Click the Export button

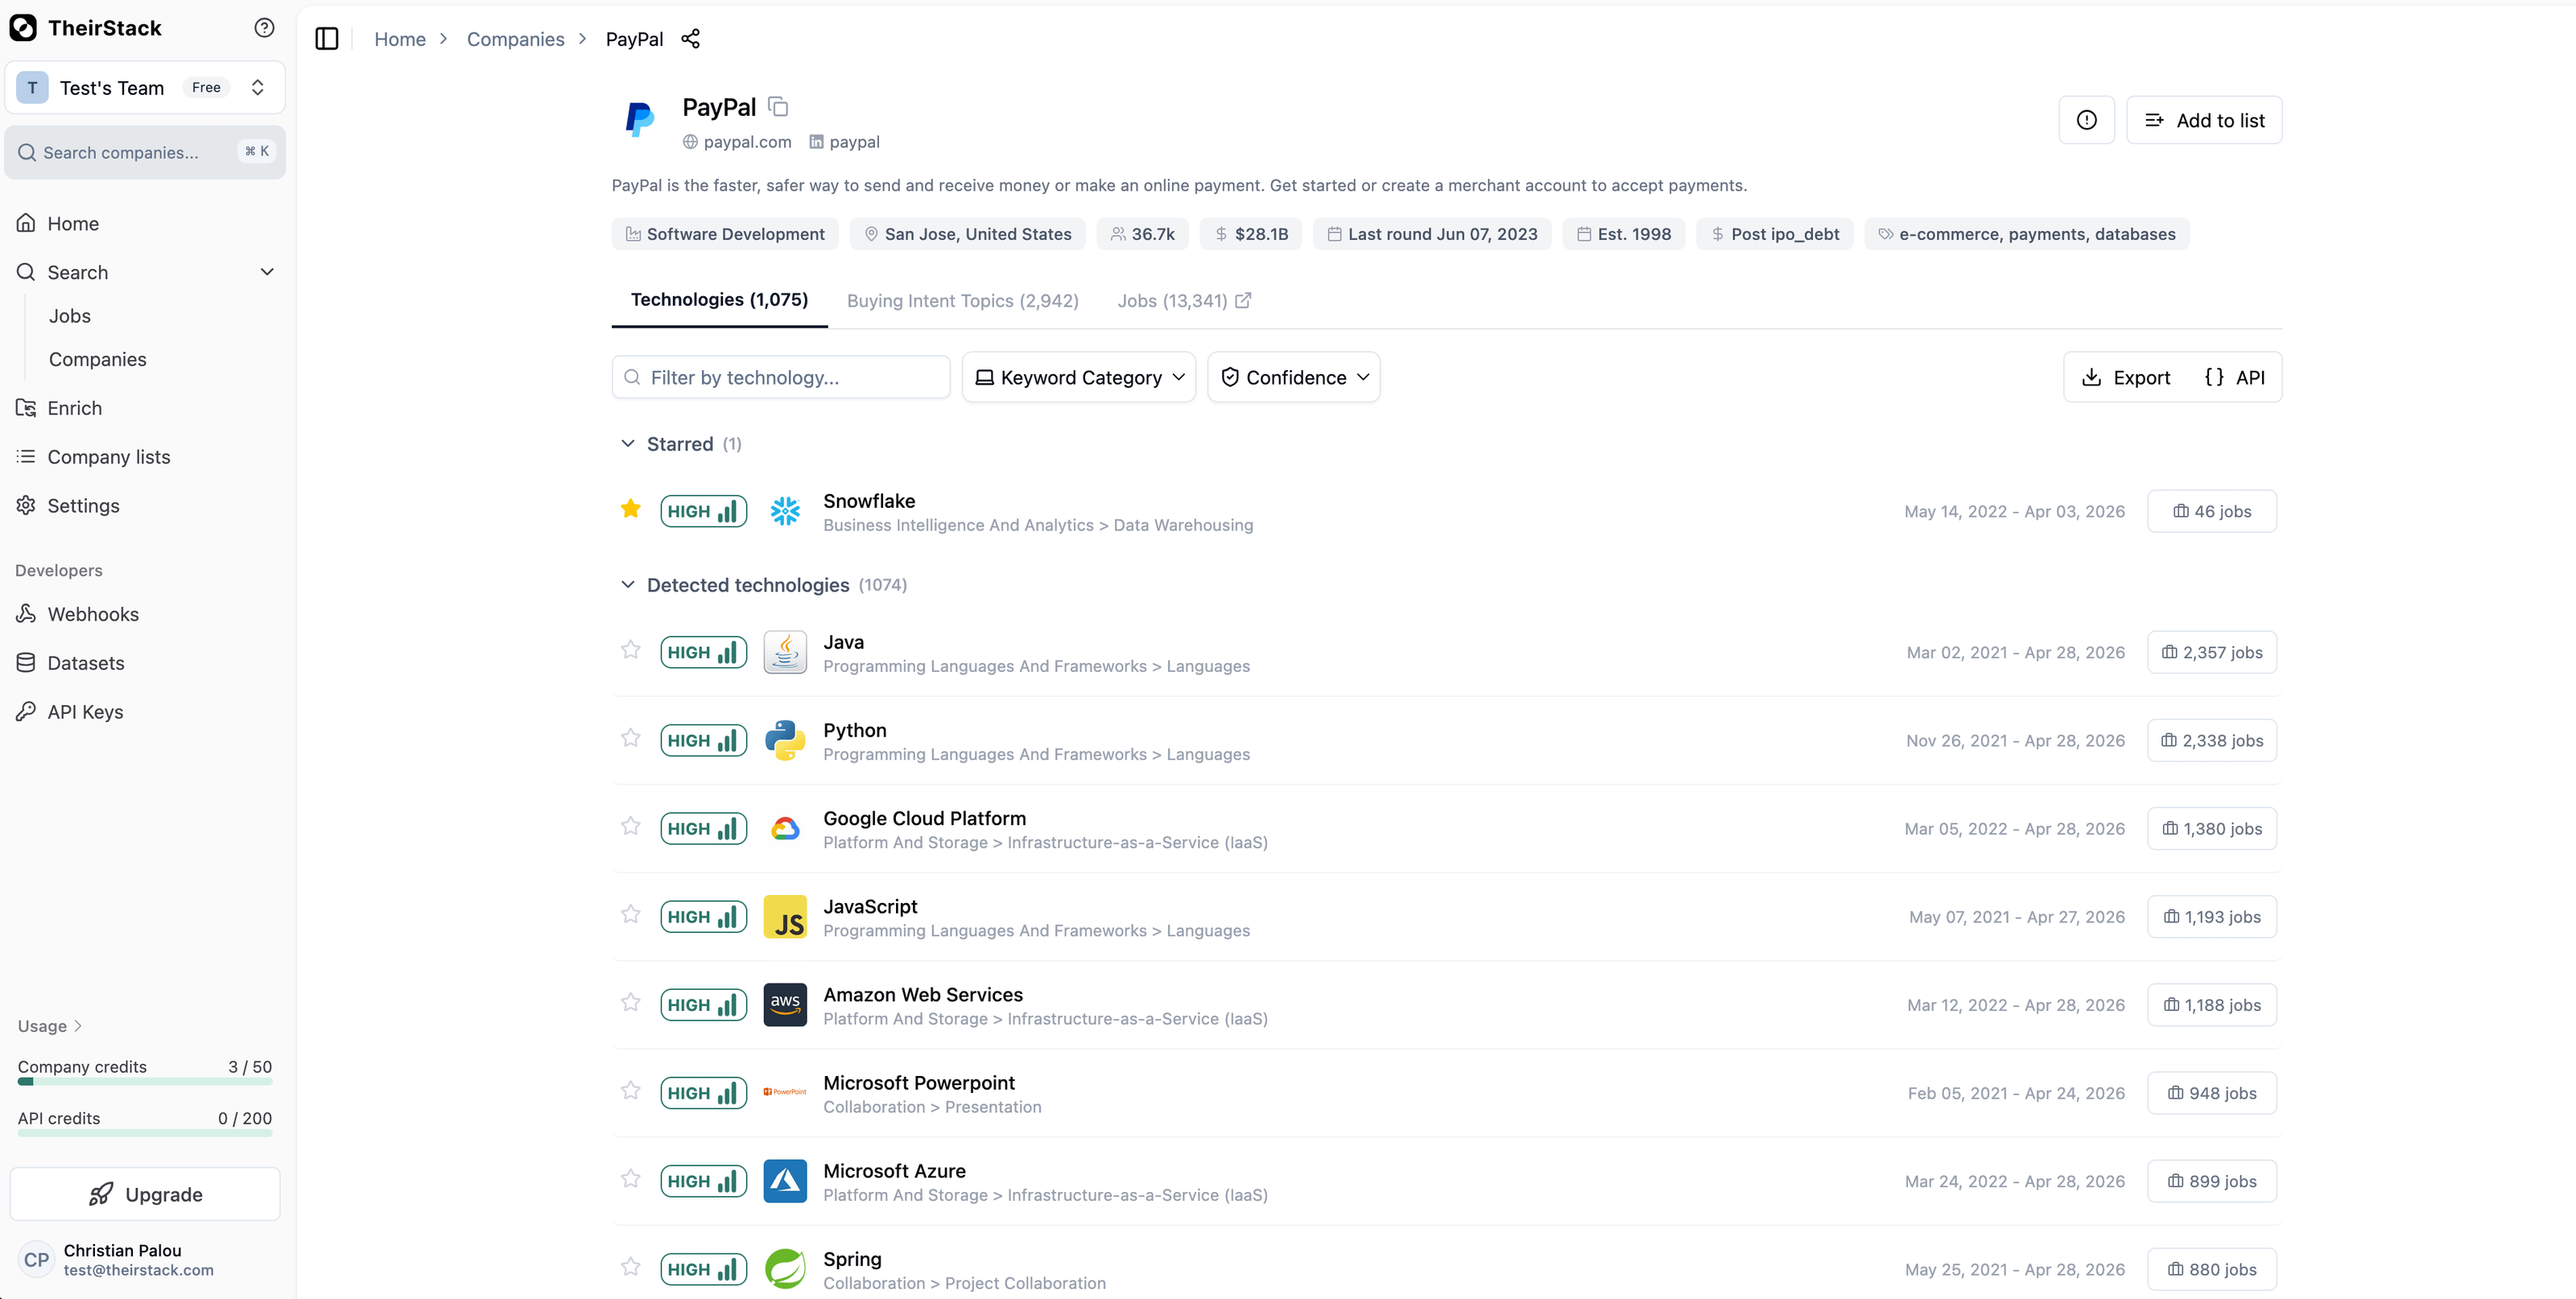(2126, 377)
